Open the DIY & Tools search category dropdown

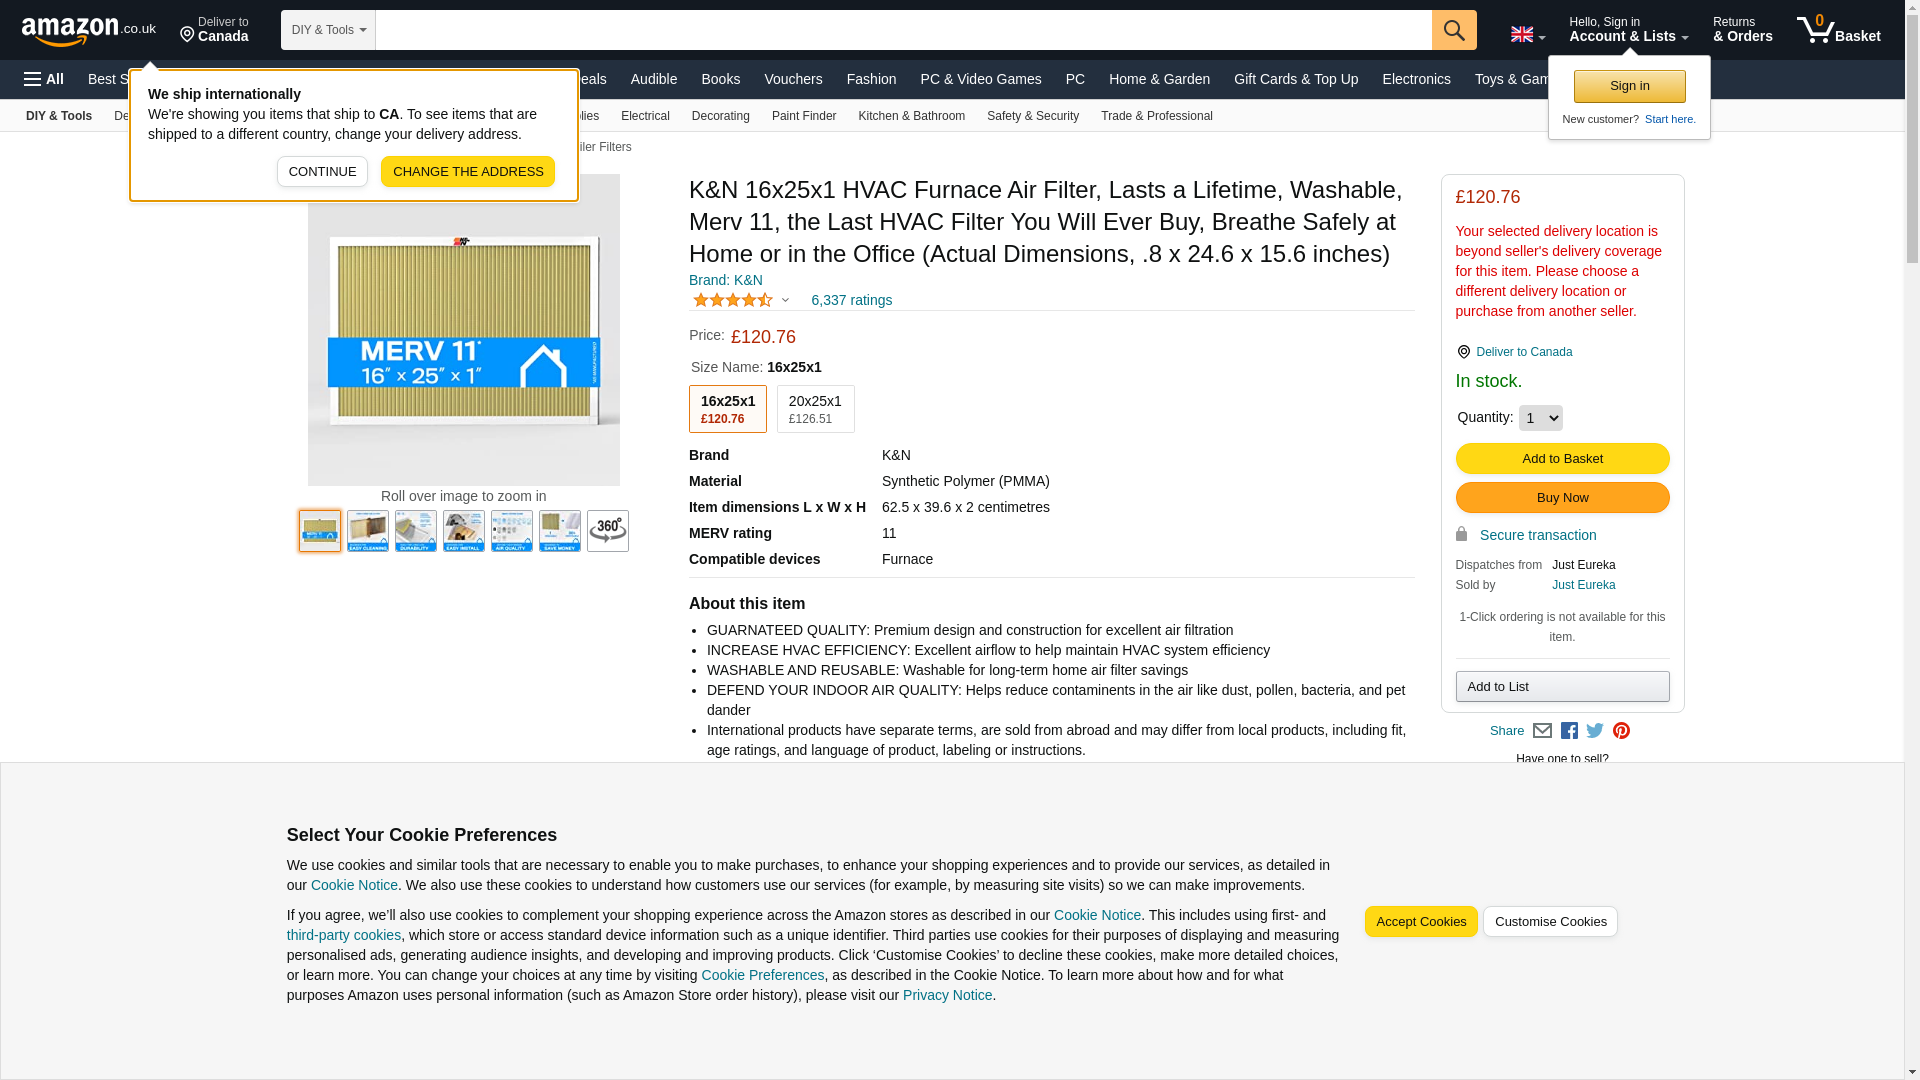(328, 30)
